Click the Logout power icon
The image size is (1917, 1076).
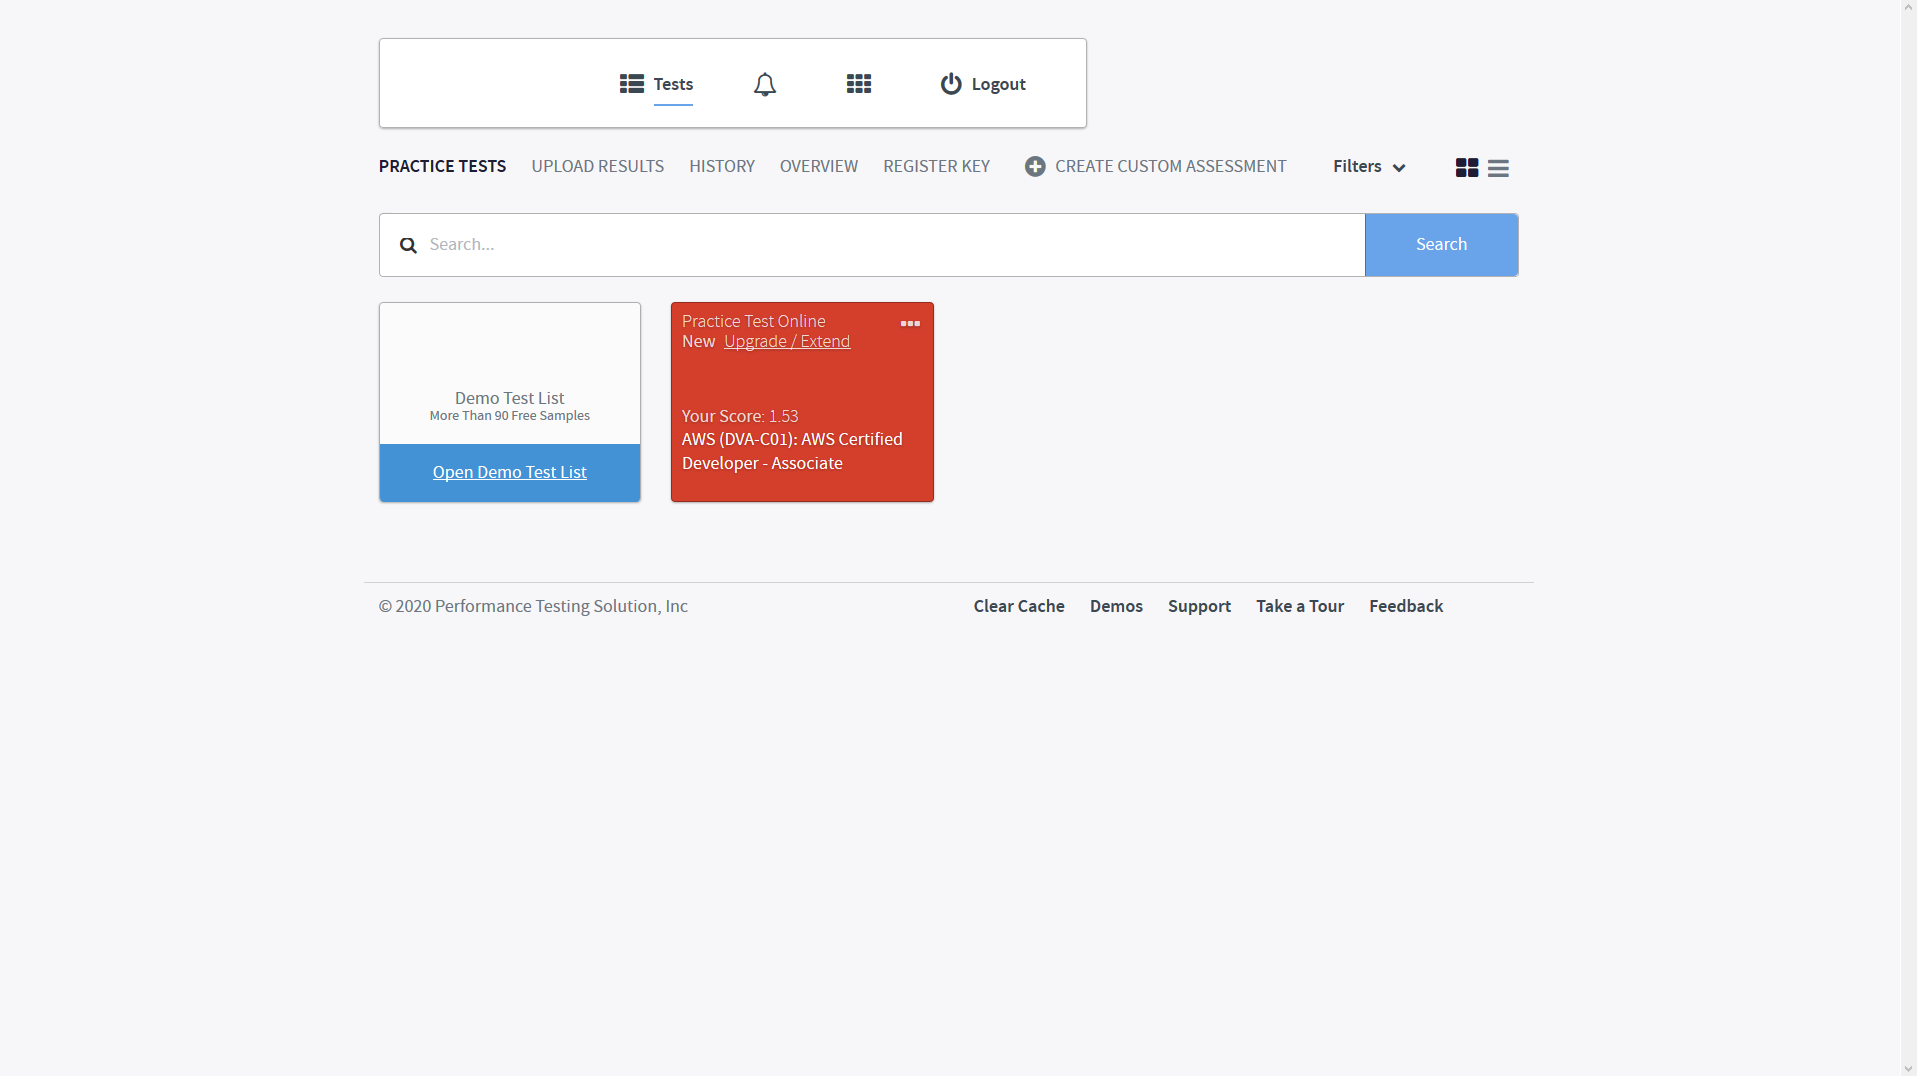pyautogui.click(x=950, y=84)
